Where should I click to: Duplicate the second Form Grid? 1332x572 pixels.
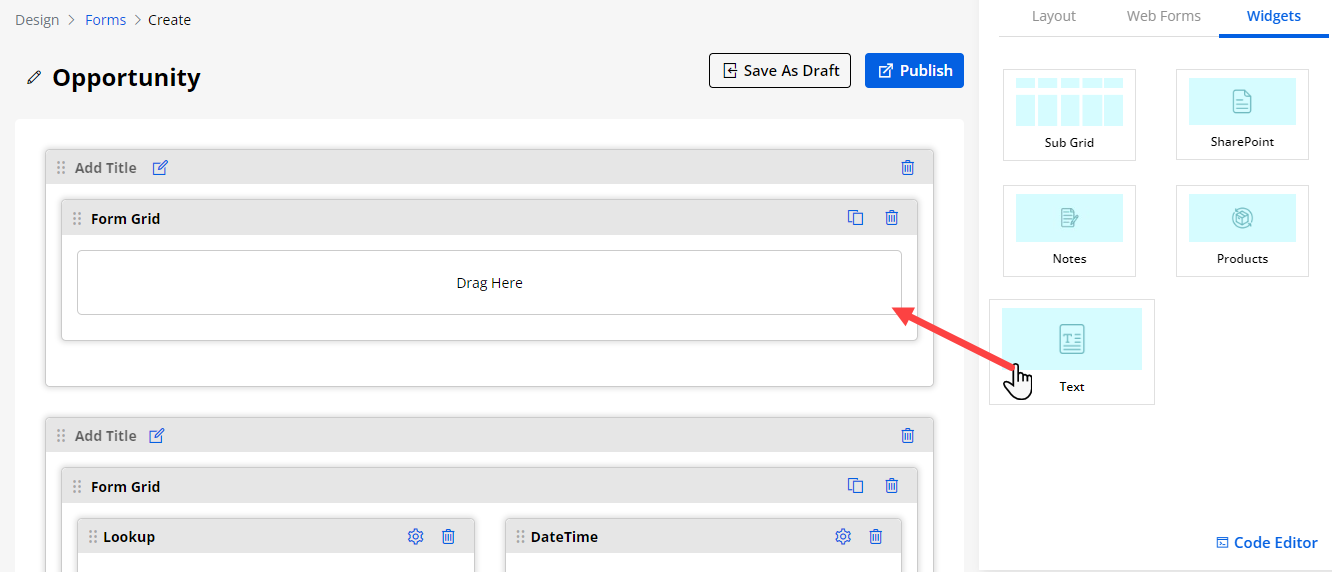pyautogui.click(x=855, y=486)
